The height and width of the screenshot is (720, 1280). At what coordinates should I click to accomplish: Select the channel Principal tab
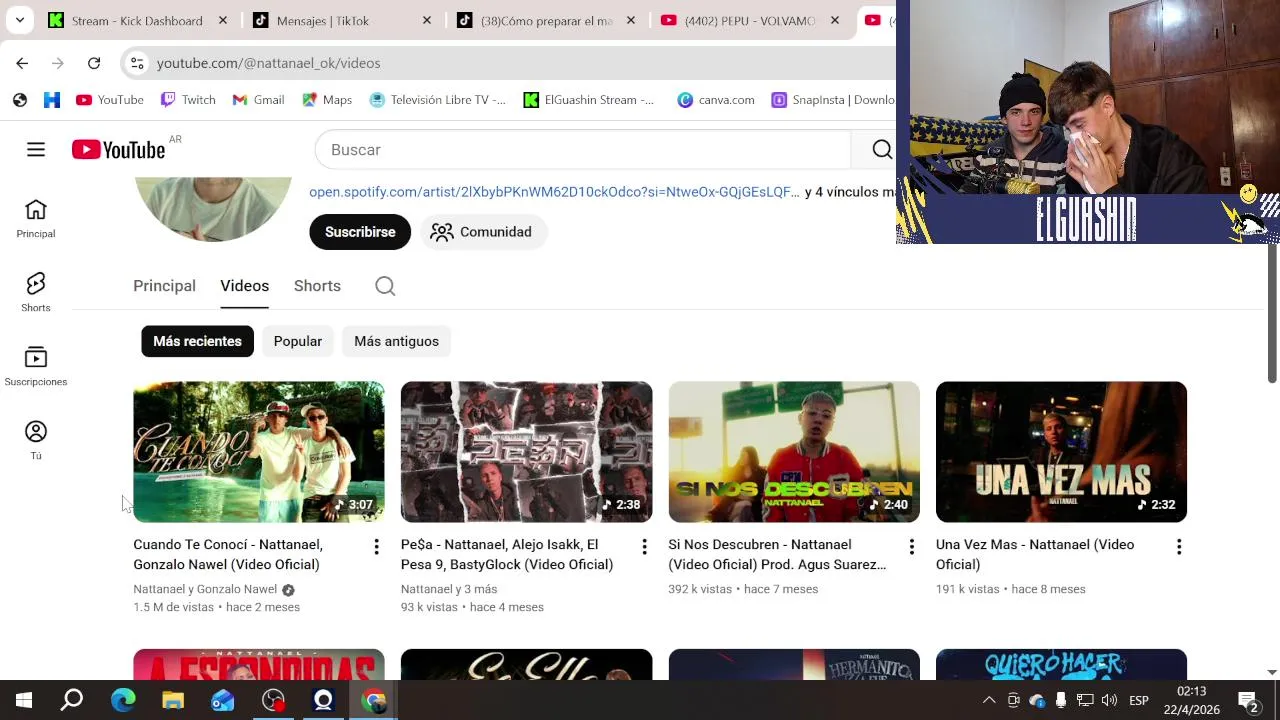164,286
